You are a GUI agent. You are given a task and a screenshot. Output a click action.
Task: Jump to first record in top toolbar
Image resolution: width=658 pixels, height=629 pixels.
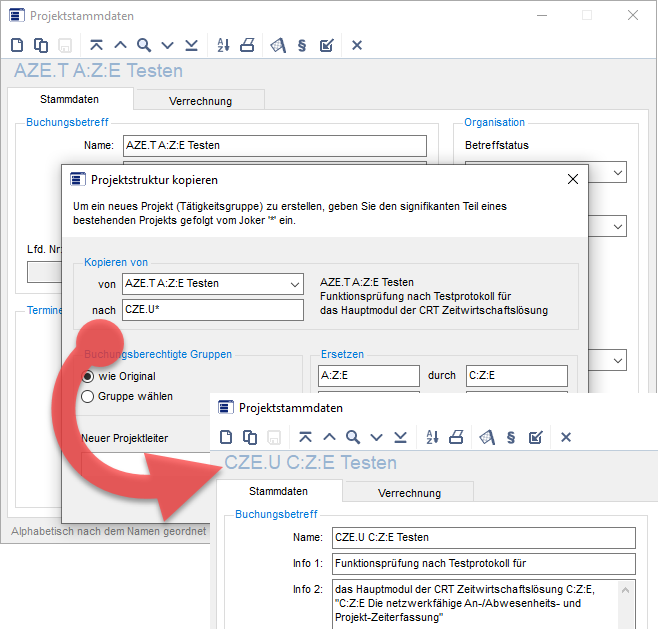click(97, 45)
